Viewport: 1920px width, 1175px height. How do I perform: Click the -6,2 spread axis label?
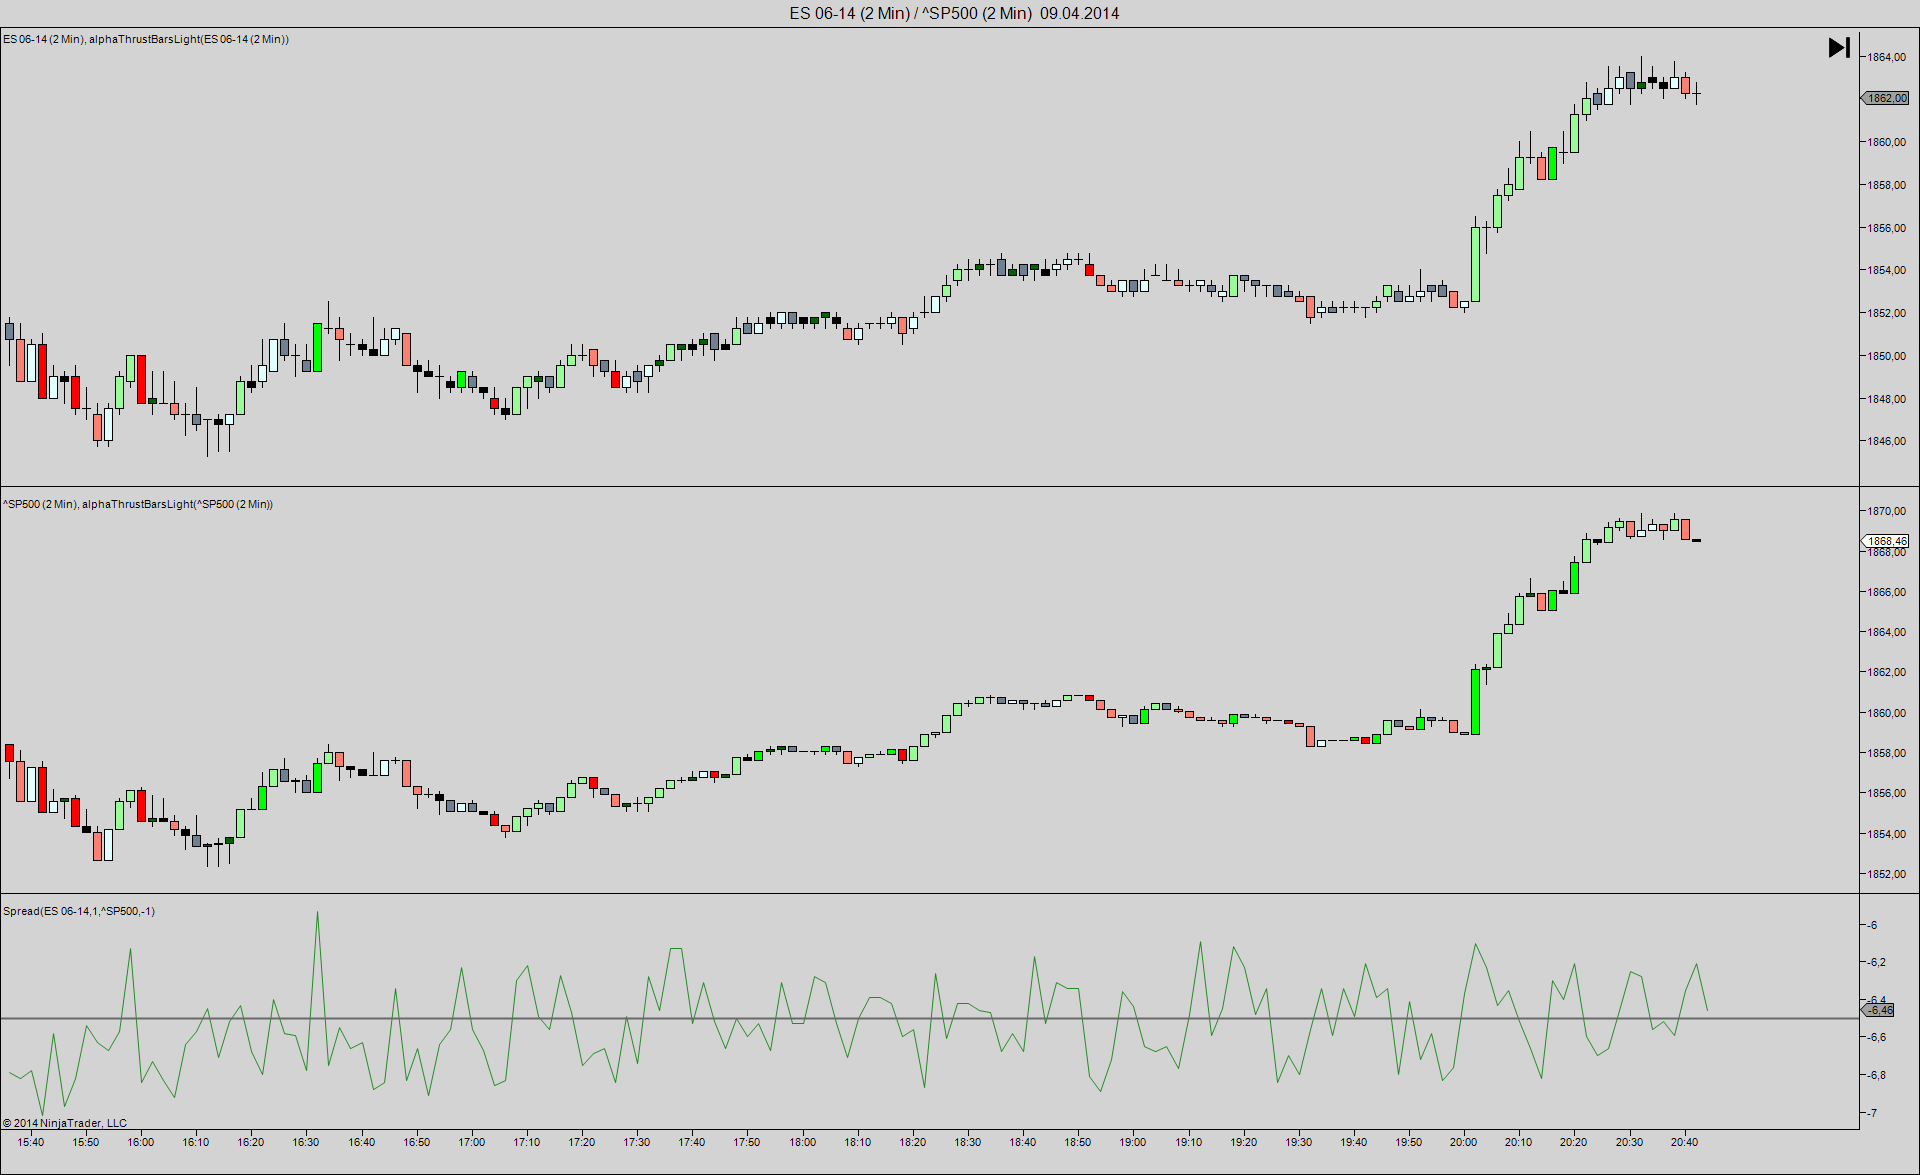(1876, 962)
